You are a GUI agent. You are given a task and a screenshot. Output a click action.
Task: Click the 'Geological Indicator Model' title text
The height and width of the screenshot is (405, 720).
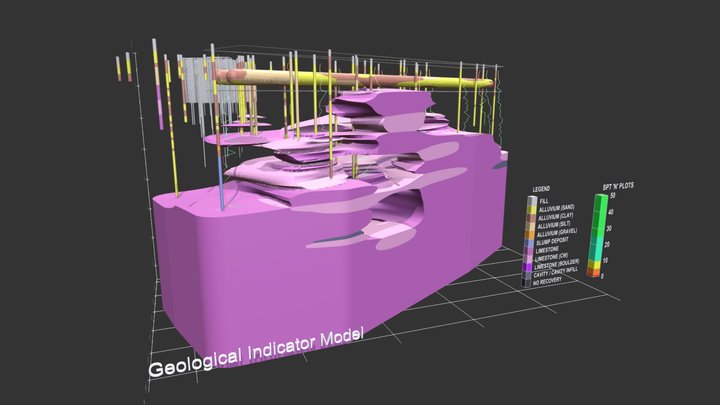[x=256, y=353]
